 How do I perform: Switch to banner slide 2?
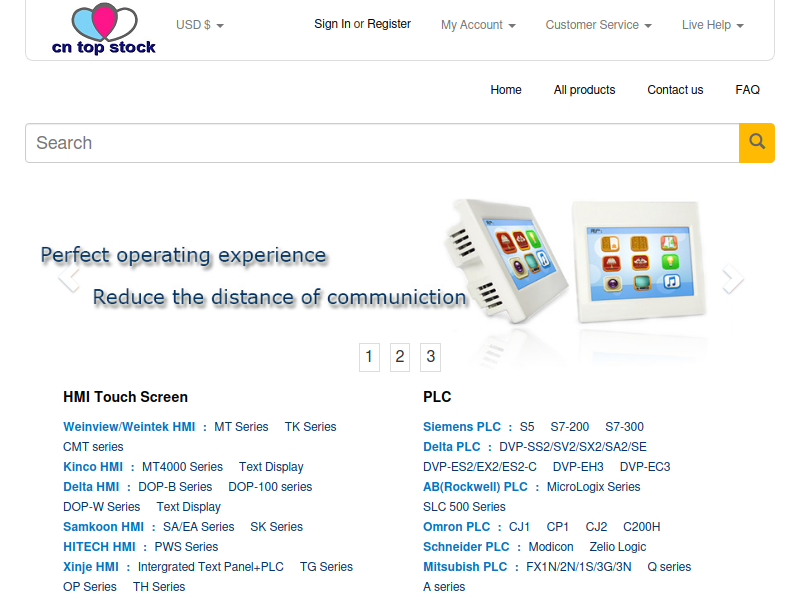(x=400, y=357)
